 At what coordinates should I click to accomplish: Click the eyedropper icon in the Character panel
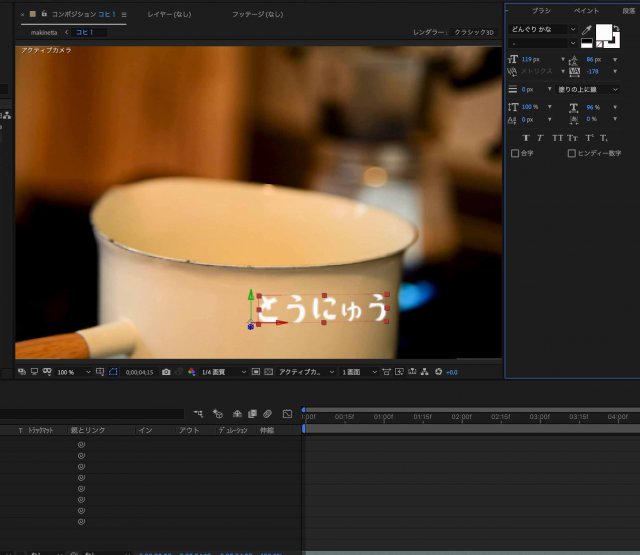tap(587, 30)
